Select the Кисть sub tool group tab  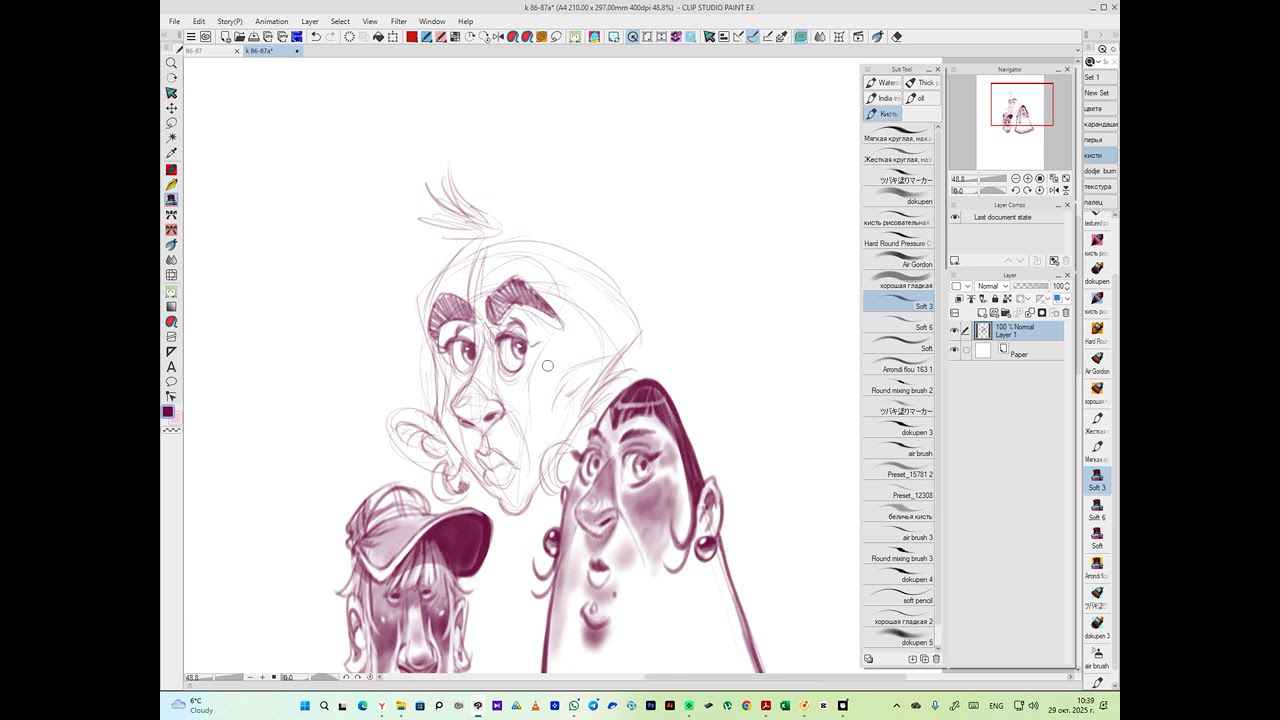tap(883, 113)
